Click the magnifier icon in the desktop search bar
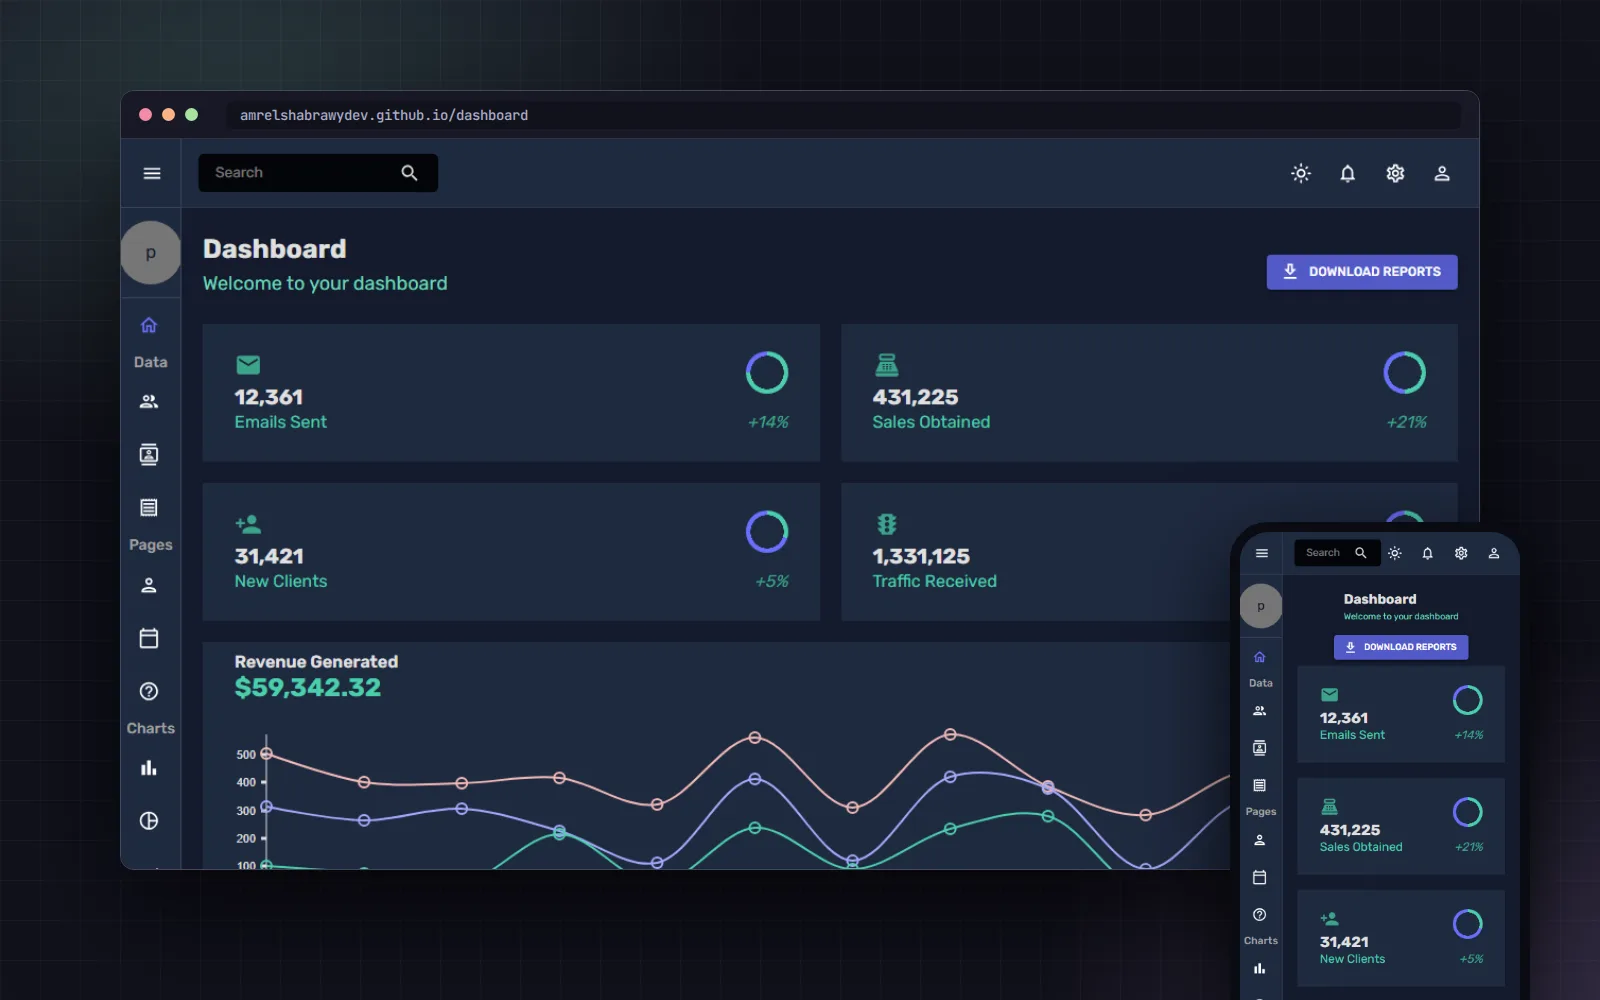The height and width of the screenshot is (1000, 1600). pyautogui.click(x=409, y=173)
